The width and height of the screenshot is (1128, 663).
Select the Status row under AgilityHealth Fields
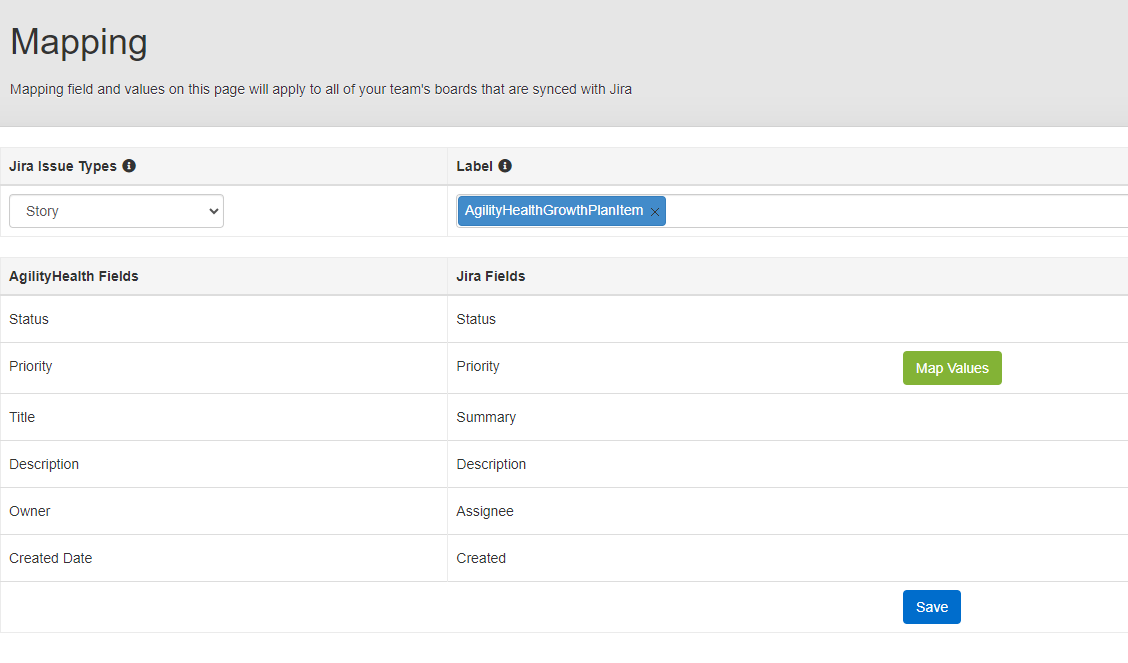pyautogui.click(x=28, y=319)
